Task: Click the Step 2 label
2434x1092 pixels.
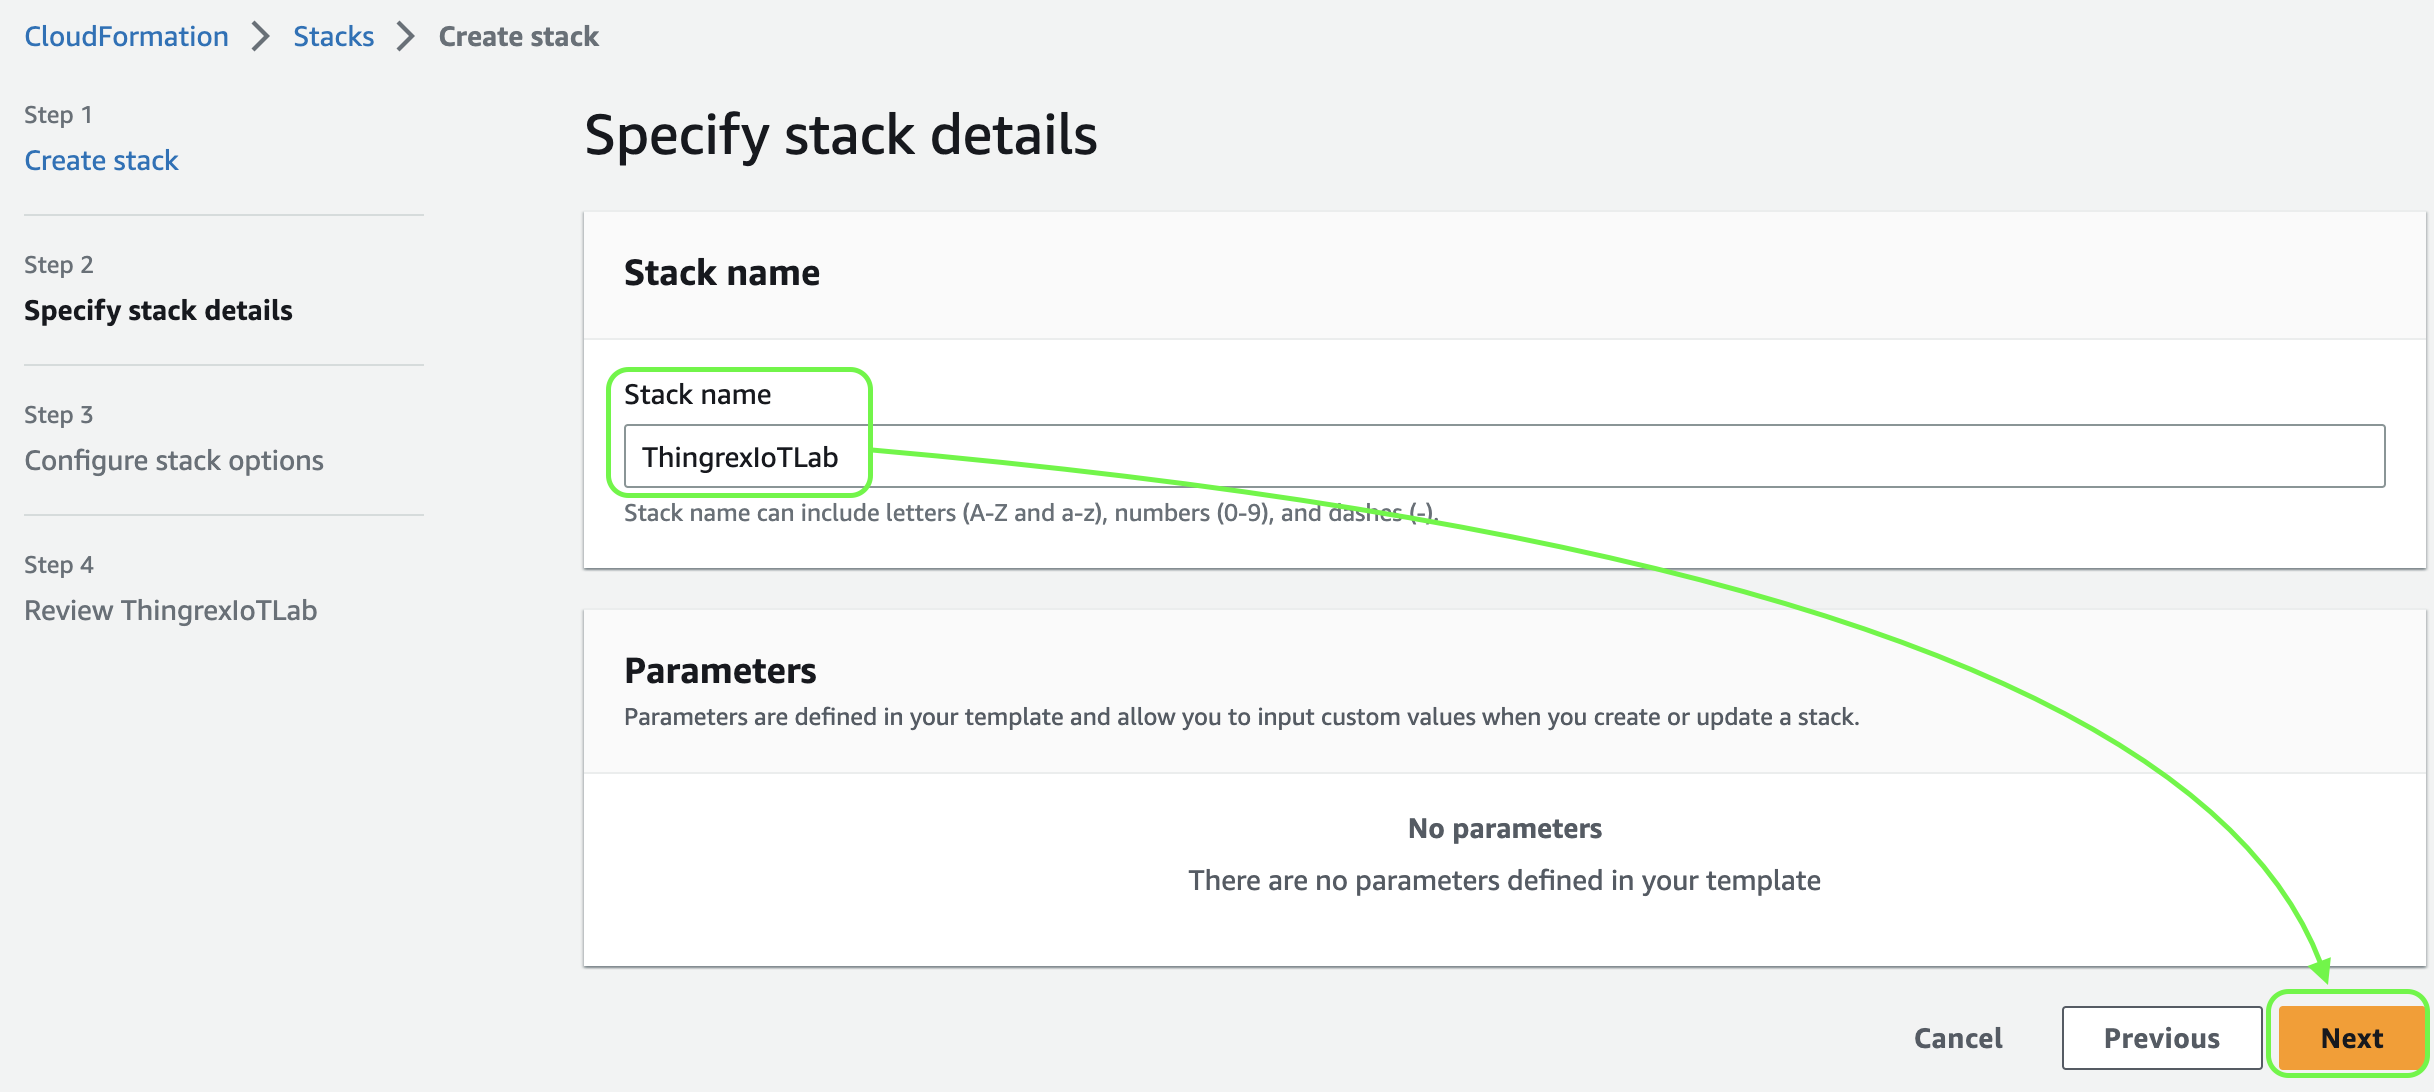Action: tap(59, 264)
